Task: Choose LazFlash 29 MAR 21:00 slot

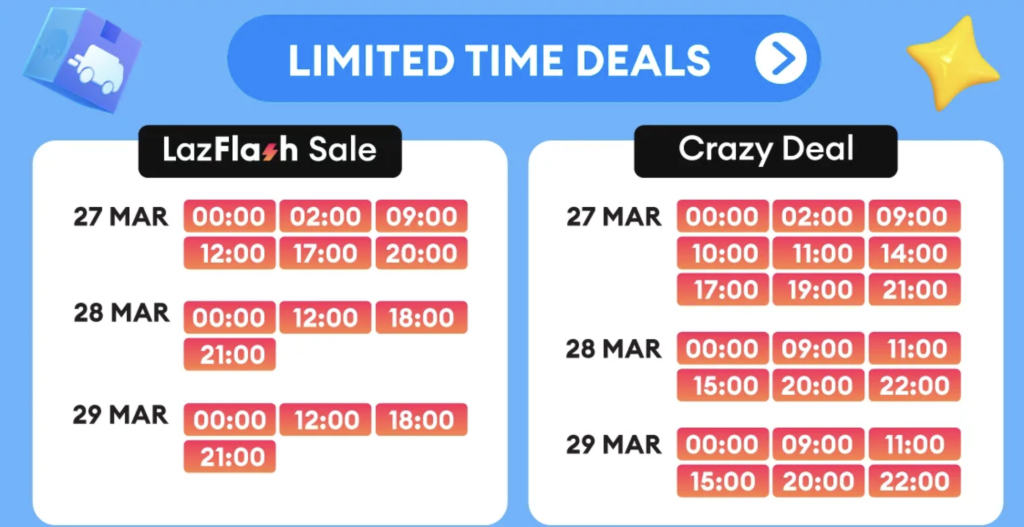Action: 230,456
